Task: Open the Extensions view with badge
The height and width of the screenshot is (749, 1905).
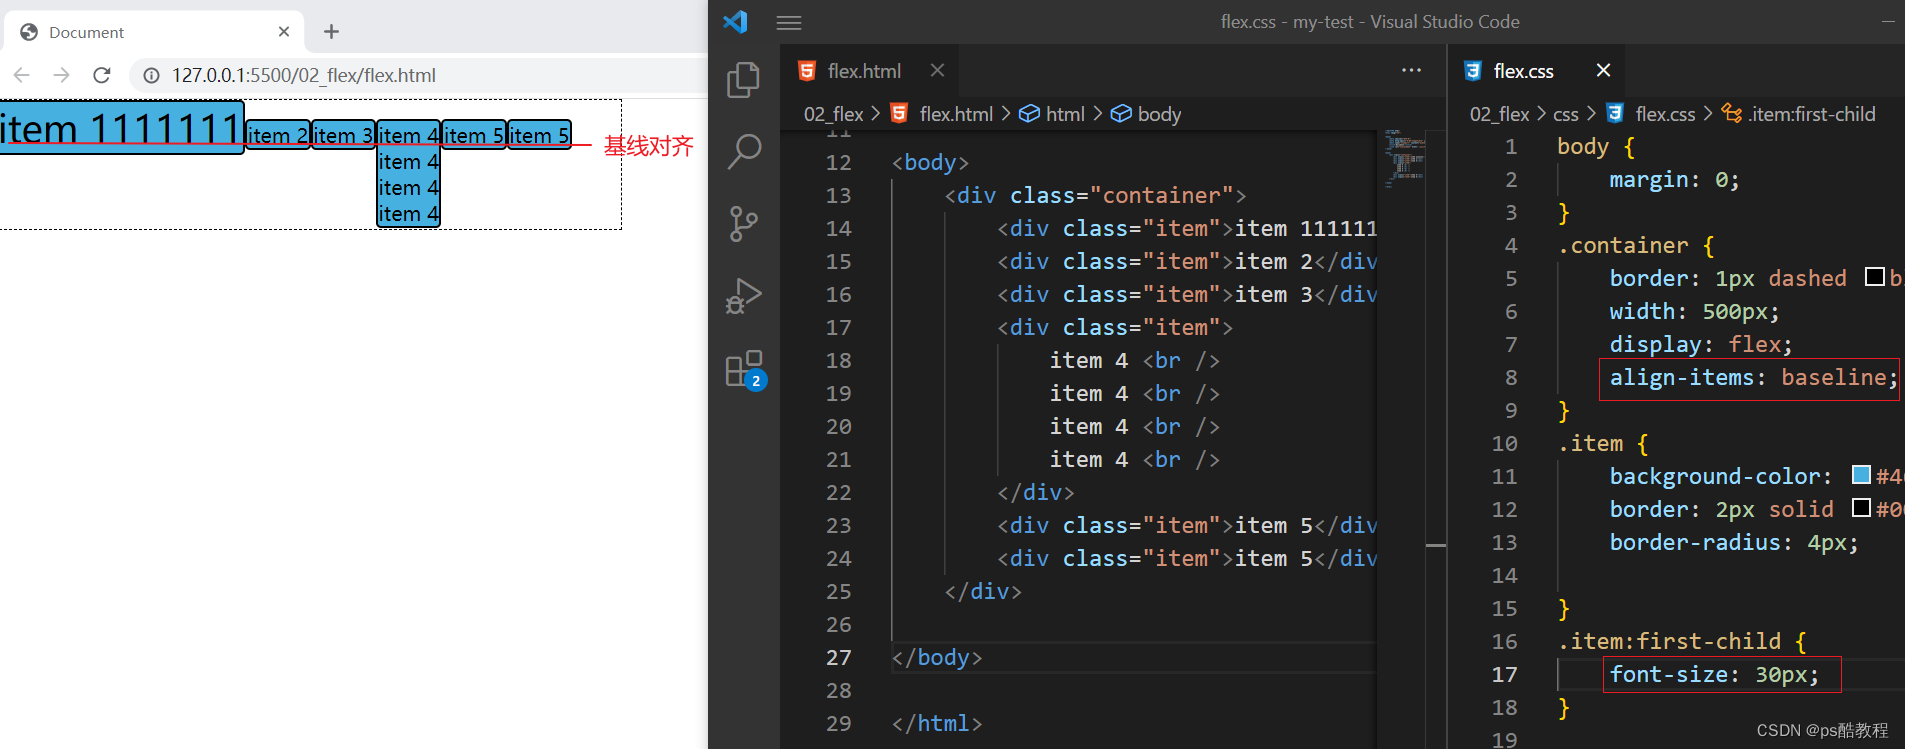Action: (x=745, y=369)
